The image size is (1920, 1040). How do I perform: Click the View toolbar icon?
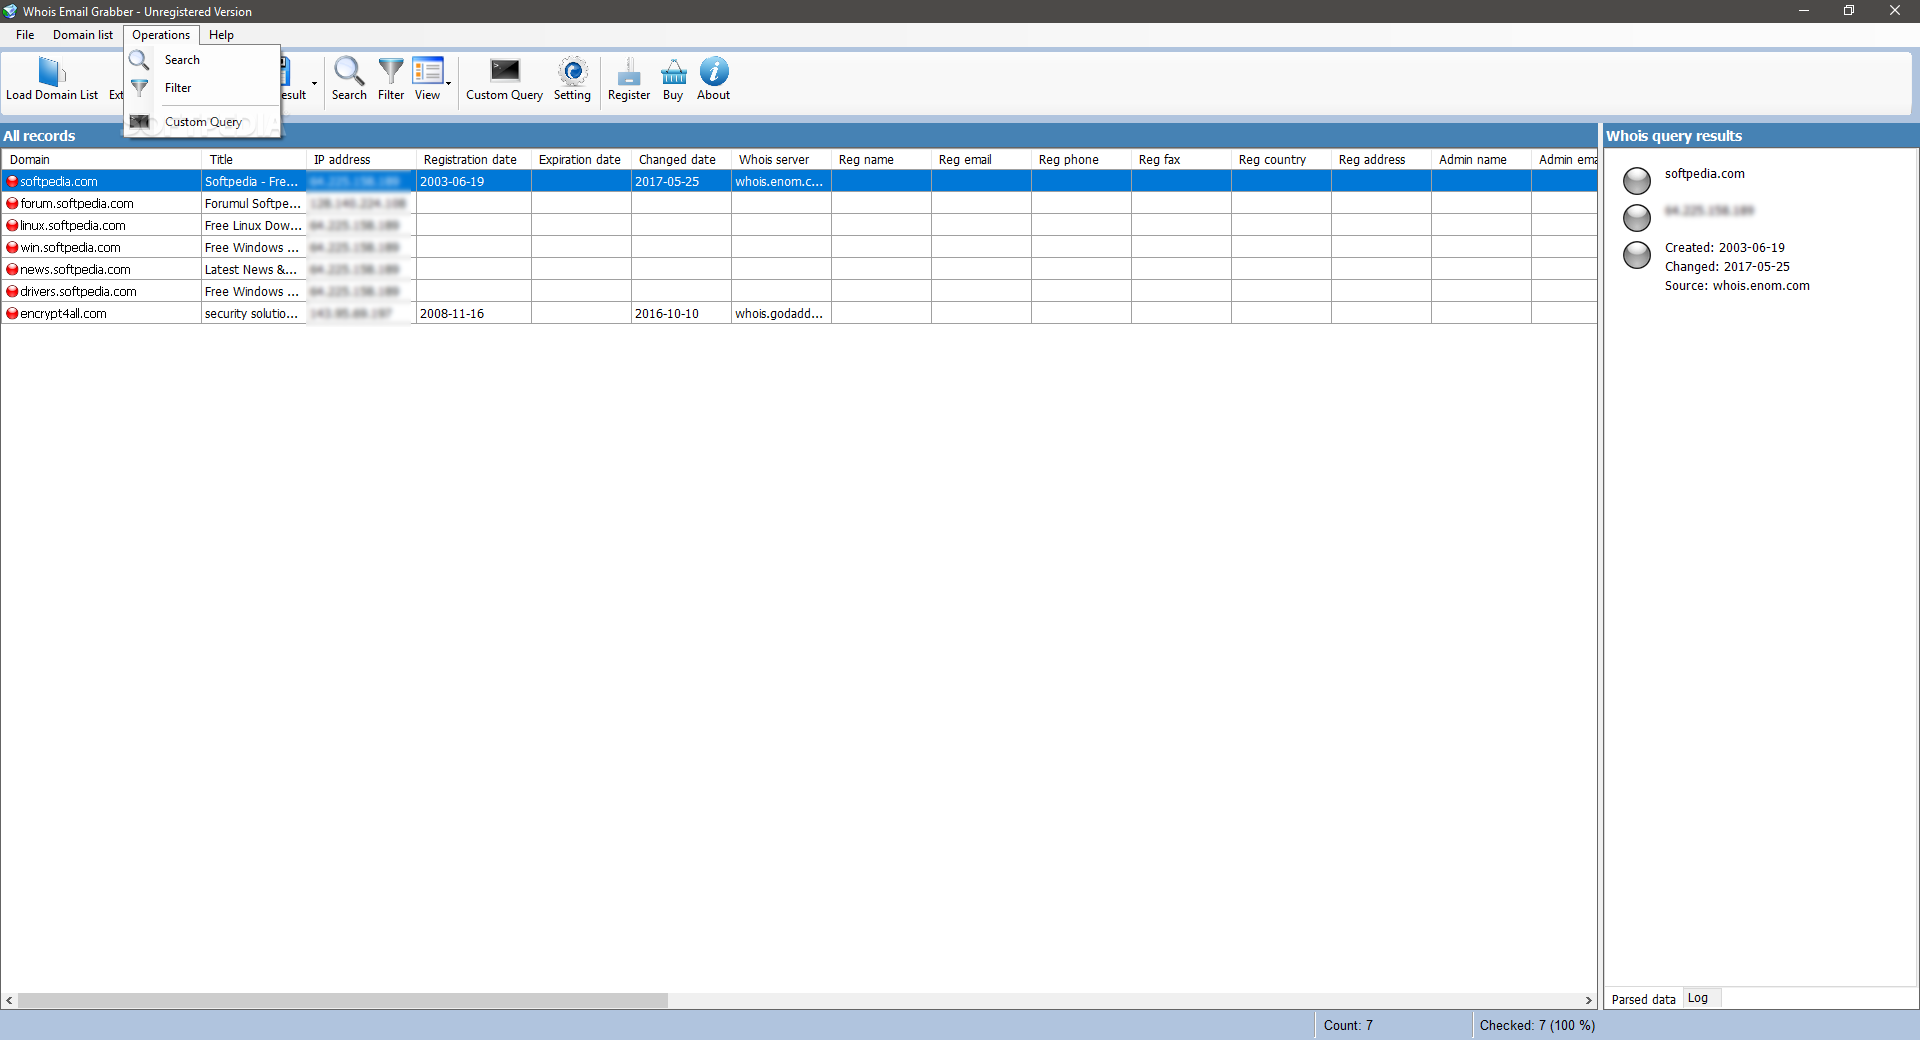point(427,71)
